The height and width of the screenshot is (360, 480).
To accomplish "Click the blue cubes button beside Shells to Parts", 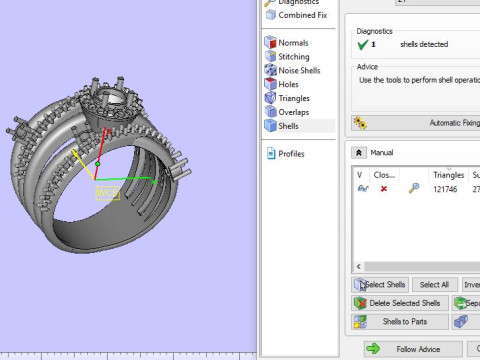I will click(466, 322).
